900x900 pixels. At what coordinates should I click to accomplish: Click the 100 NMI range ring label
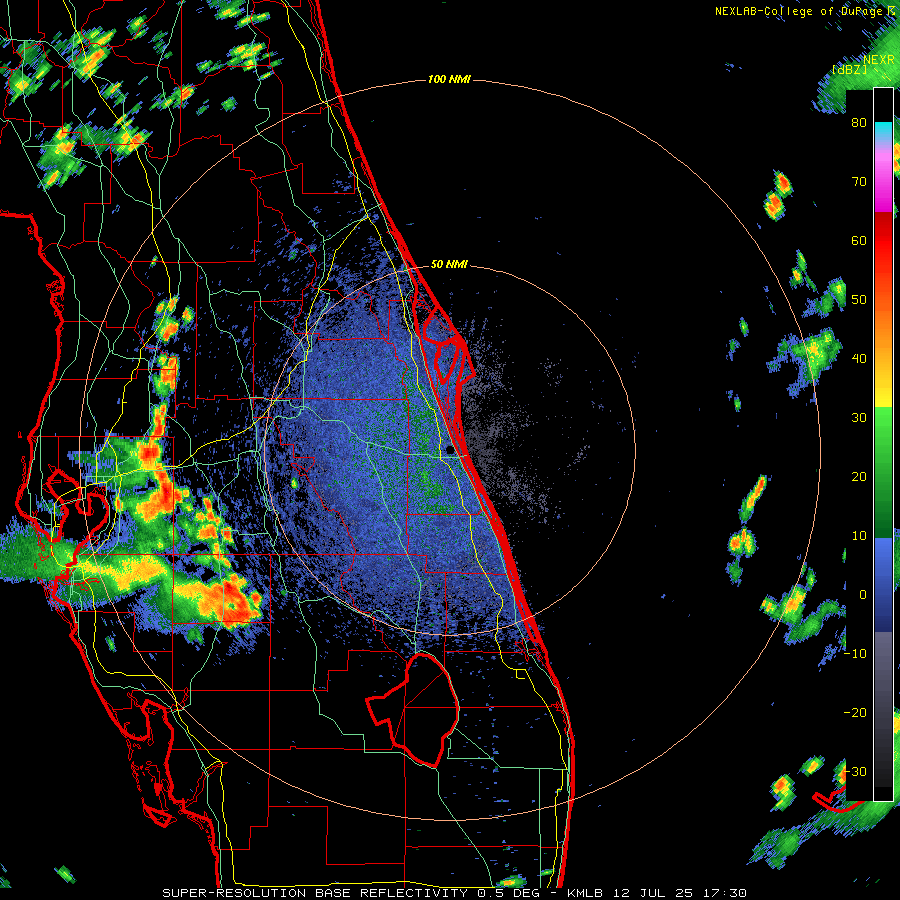pyautogui.click(x=449, y=79)
